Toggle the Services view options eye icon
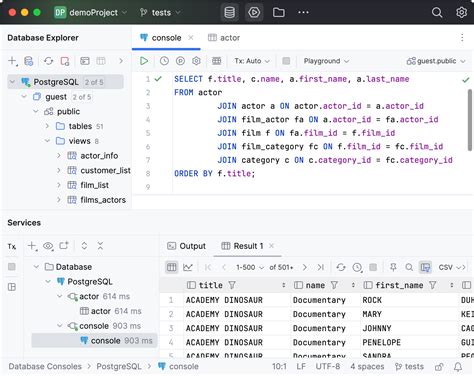This screenshot has width=474, height=376. [x=48, y=246]
